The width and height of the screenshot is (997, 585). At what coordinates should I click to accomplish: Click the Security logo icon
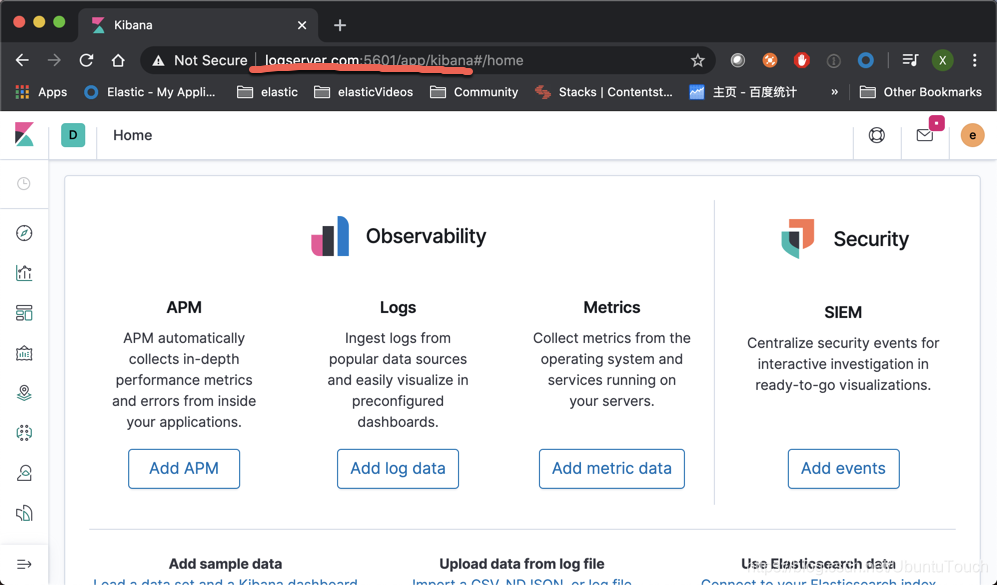797,238
